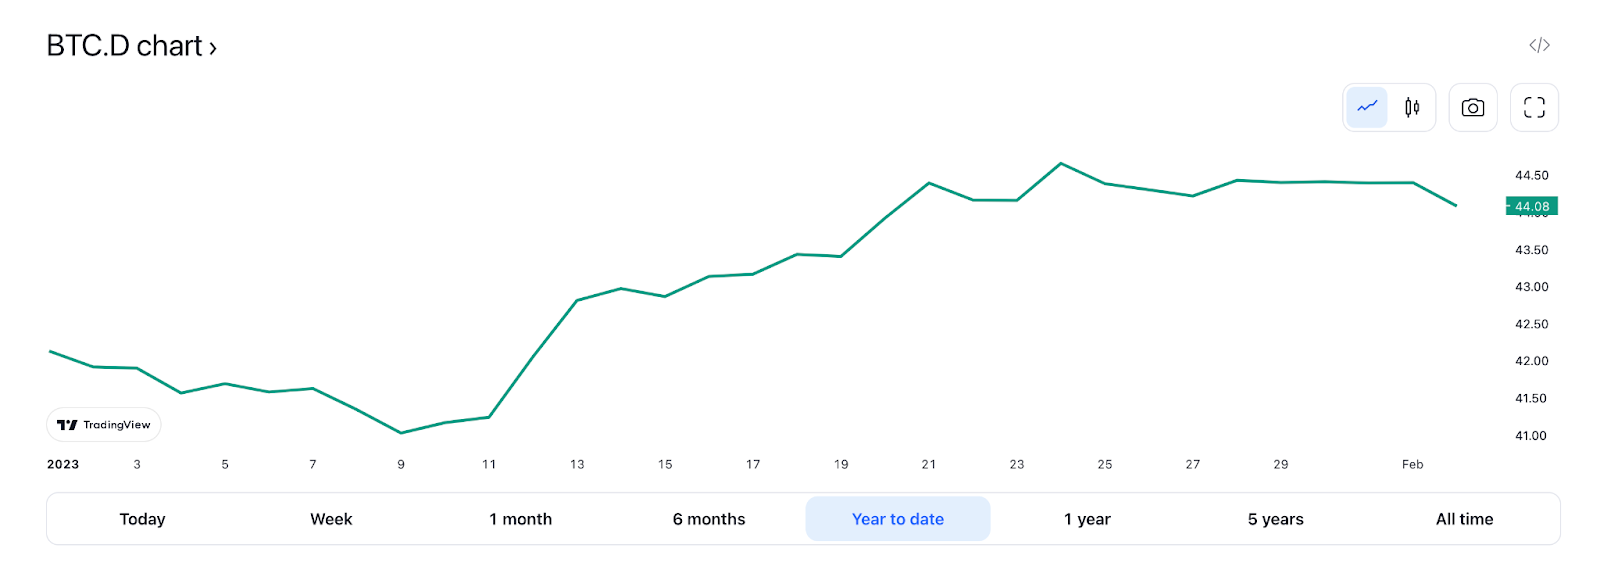This screenshot has height=566, width=1600.
Task: Take a chart snapshot with camera icon
Action: [1473, 107]
